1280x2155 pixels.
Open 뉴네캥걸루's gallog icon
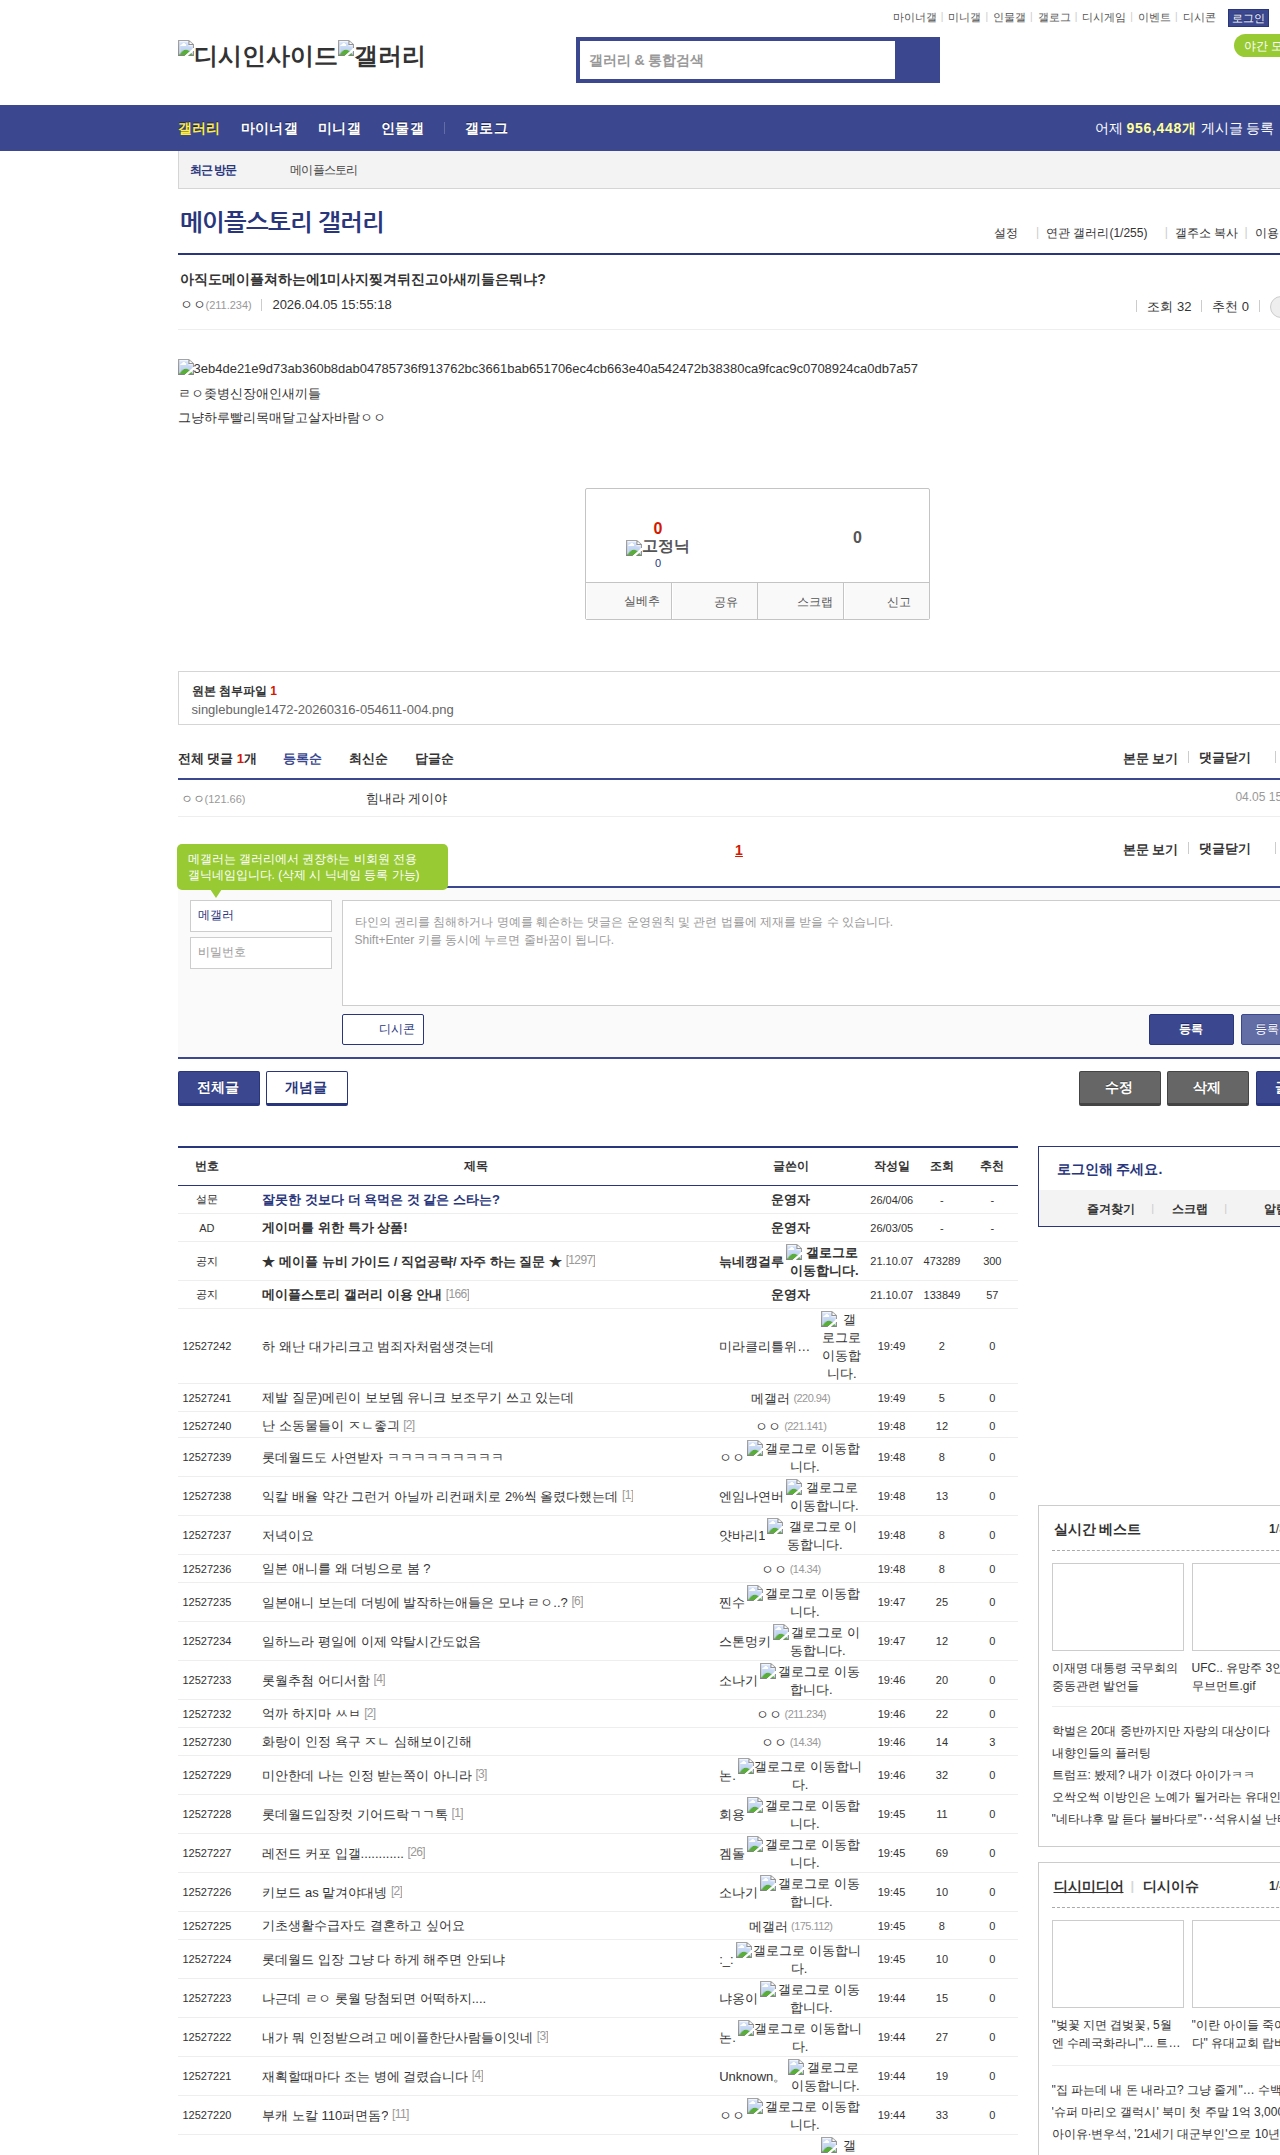coord(794,1252)
